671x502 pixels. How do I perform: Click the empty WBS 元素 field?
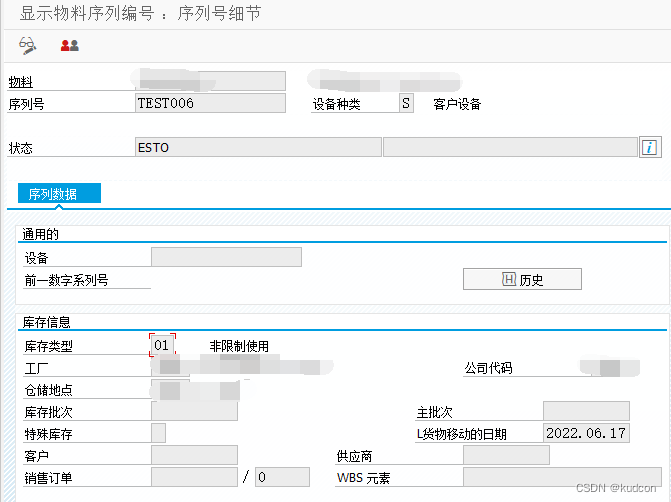point(562,477)
